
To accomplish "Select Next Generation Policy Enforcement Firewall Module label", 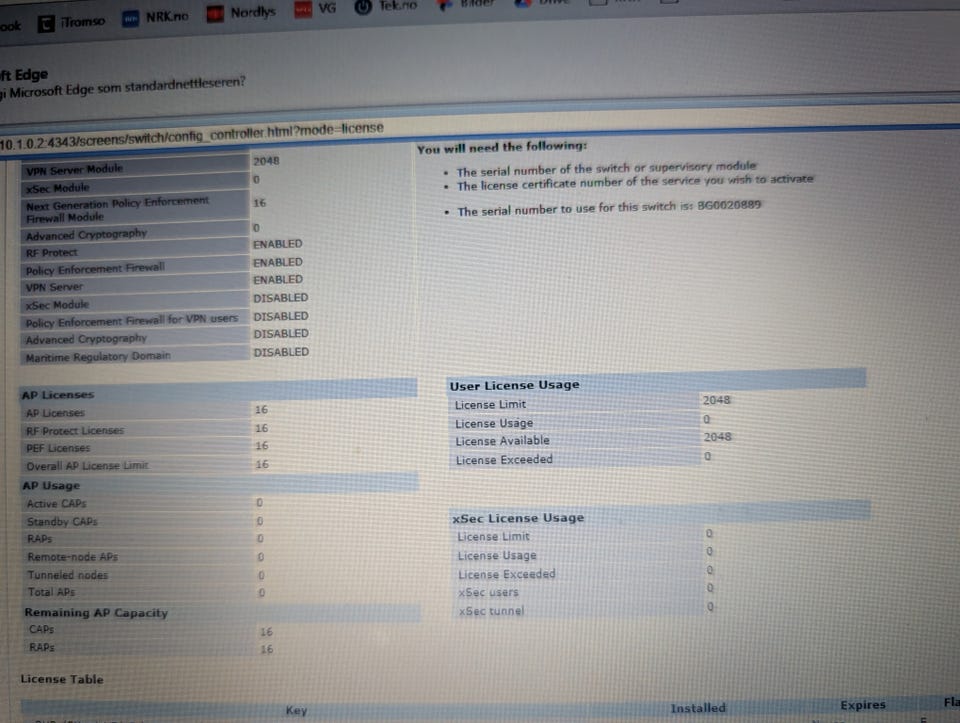I will click(x=118, y=209).
